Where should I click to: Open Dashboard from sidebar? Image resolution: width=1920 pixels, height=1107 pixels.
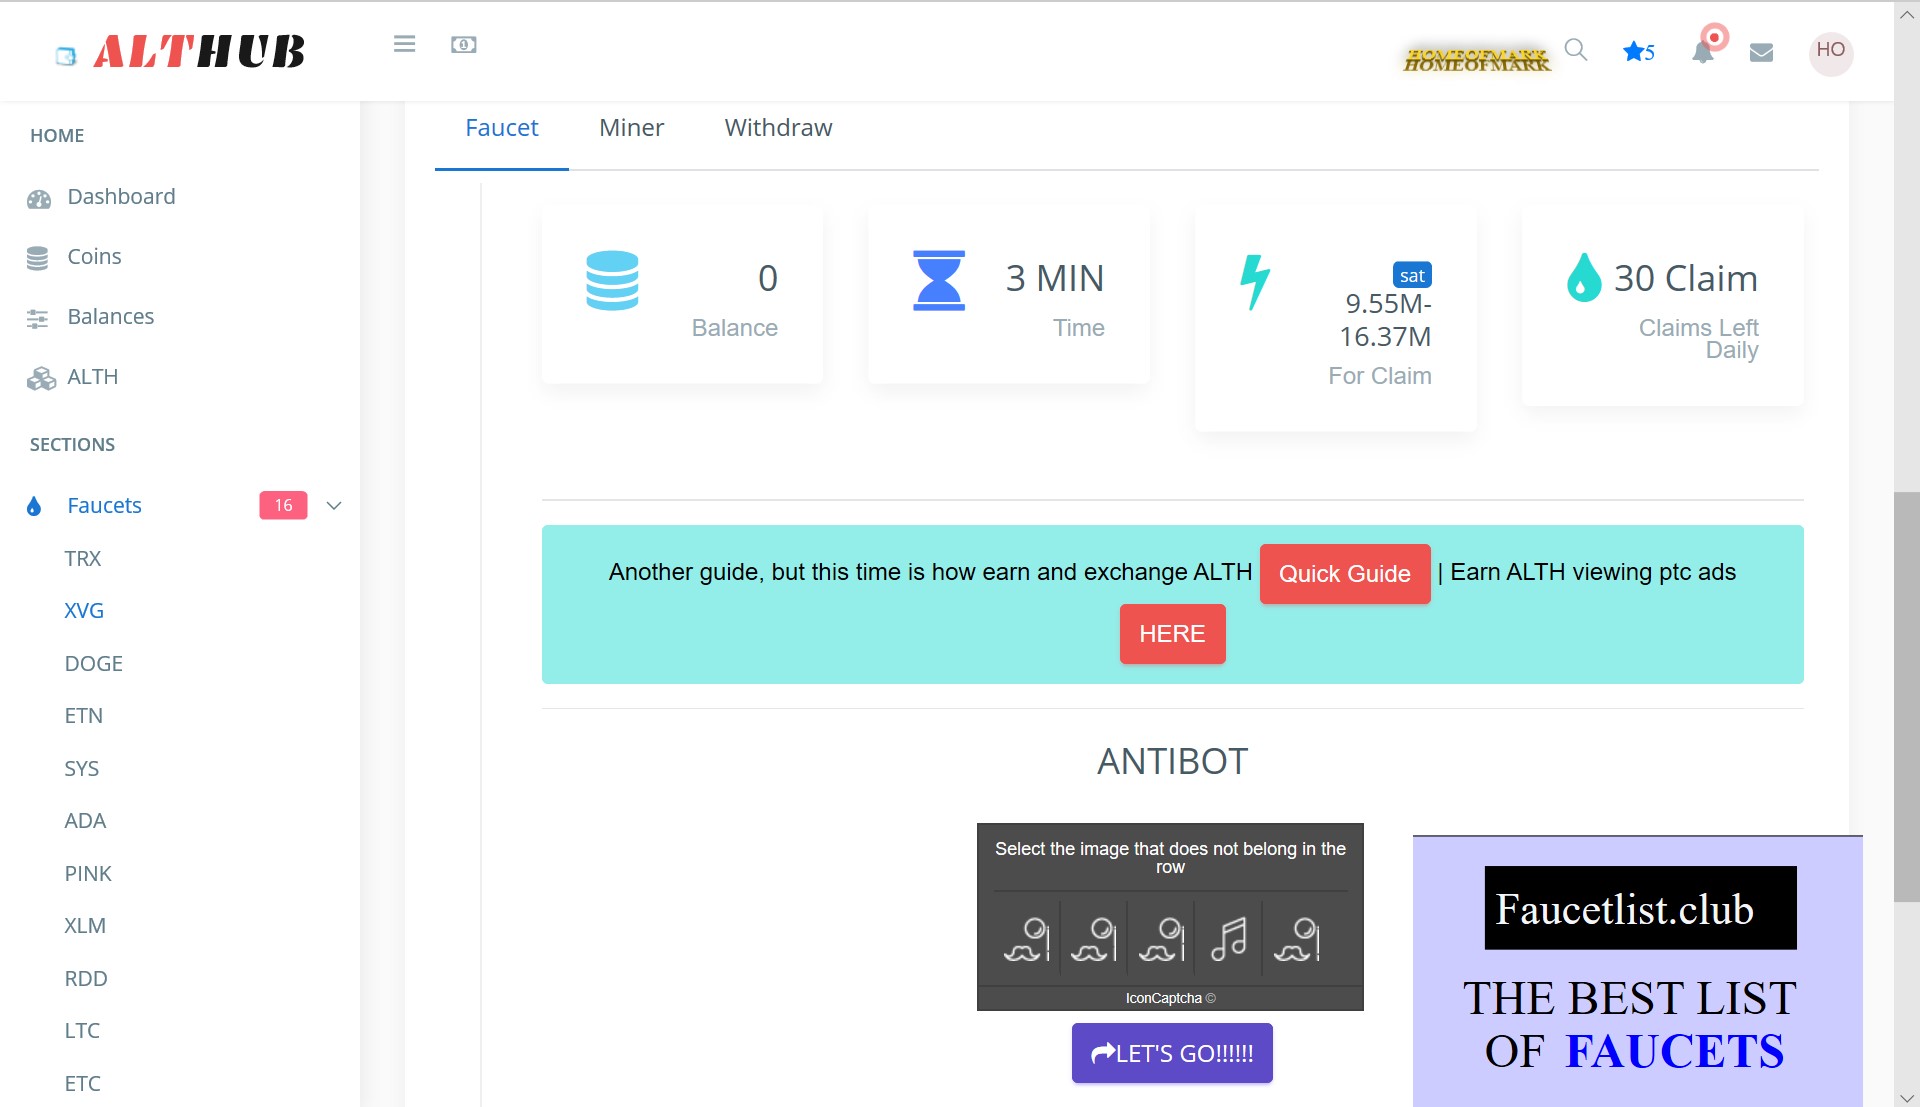(121, 197)
